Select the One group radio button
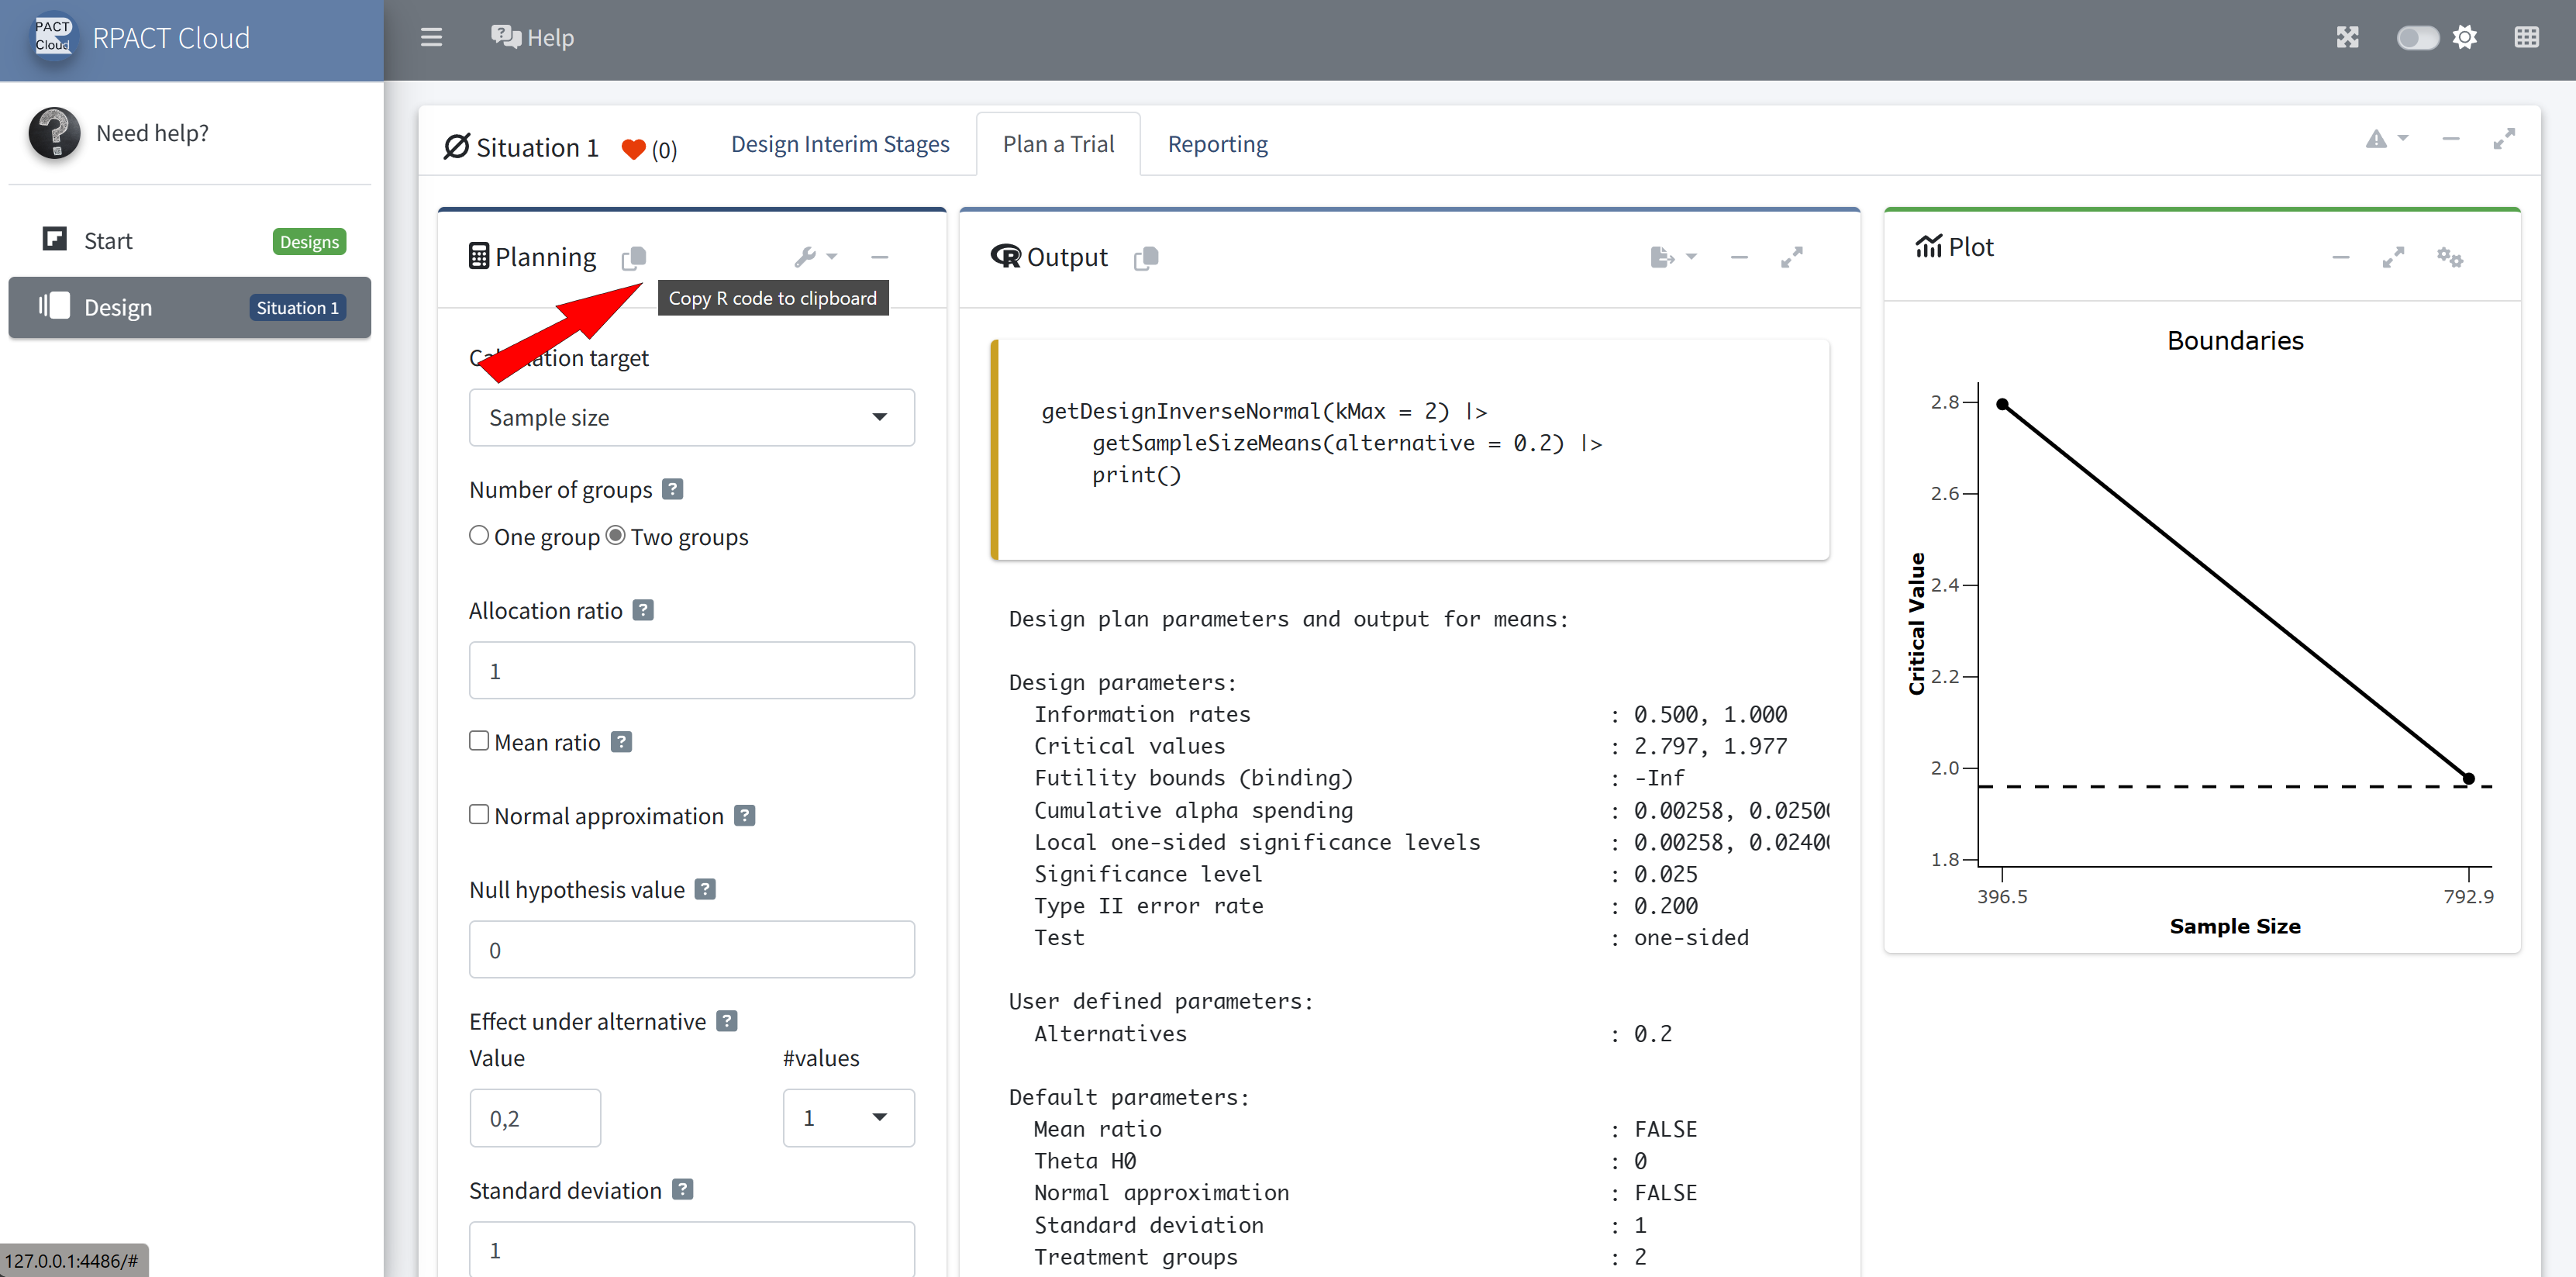2576x1277 pixels. [479, 536]
